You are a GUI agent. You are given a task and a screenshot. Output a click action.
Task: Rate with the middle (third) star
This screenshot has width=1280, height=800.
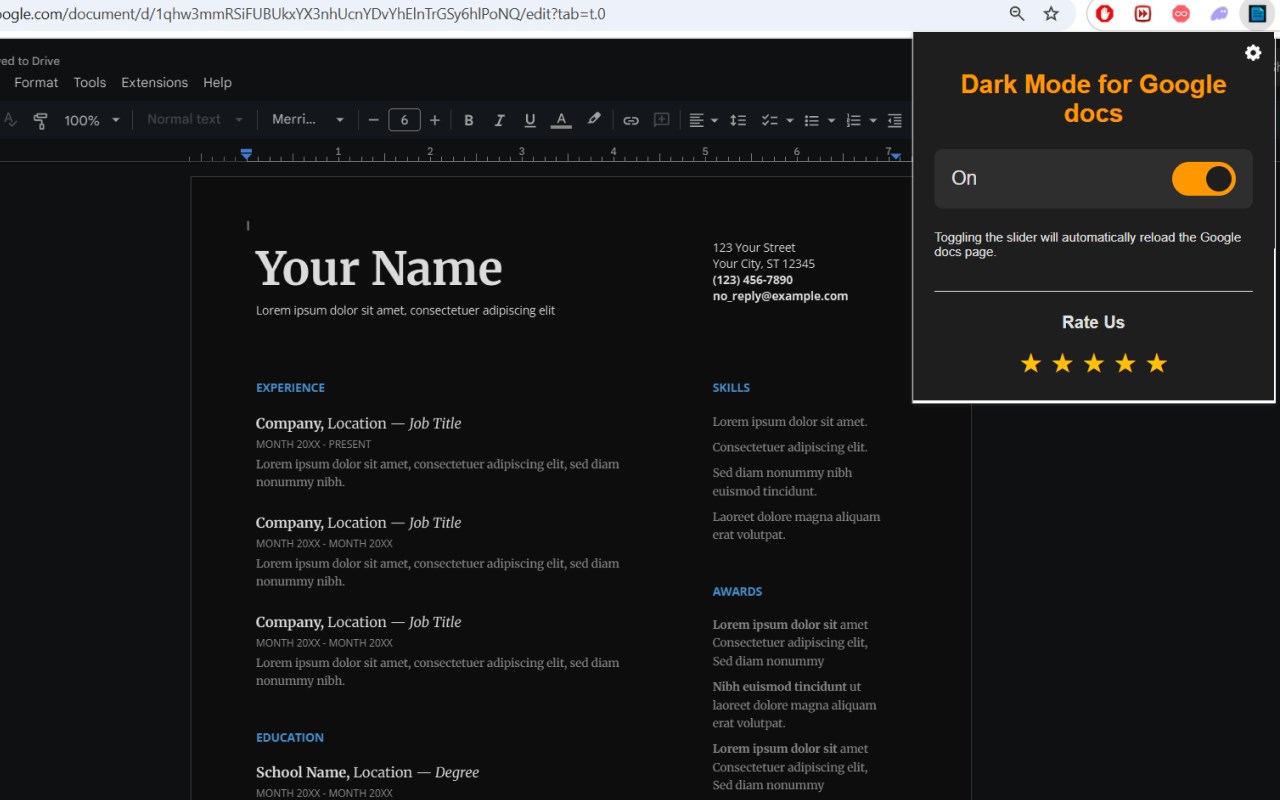[x=1094, y=363]
